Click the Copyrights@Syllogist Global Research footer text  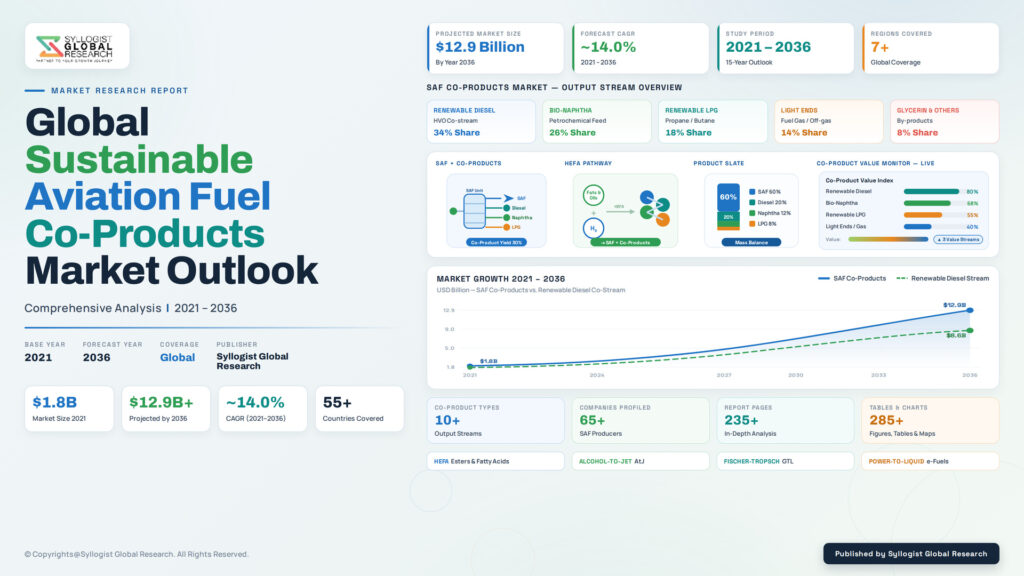[136, 554]
